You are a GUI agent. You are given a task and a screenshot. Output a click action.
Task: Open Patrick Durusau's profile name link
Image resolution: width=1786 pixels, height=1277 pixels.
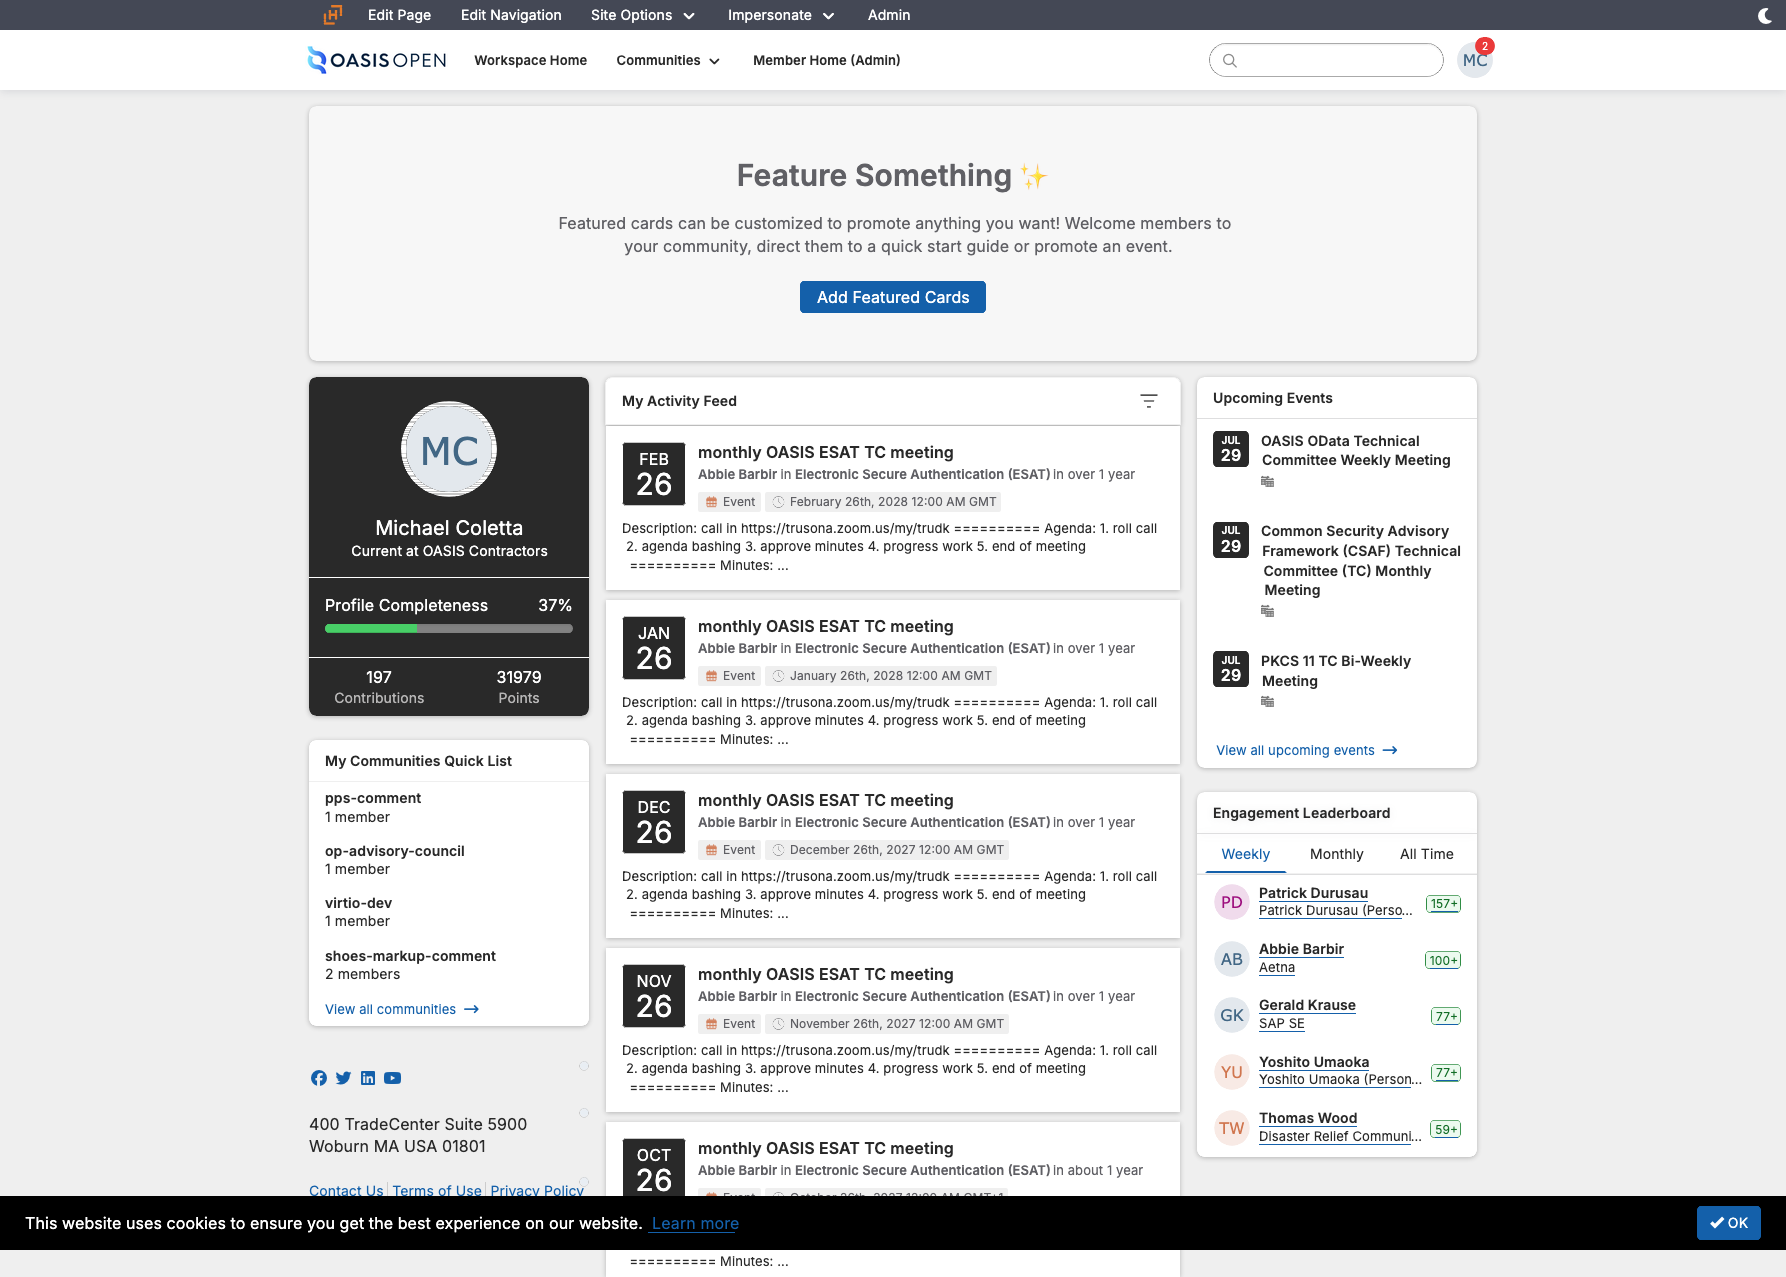click(x=1313, y=893)
